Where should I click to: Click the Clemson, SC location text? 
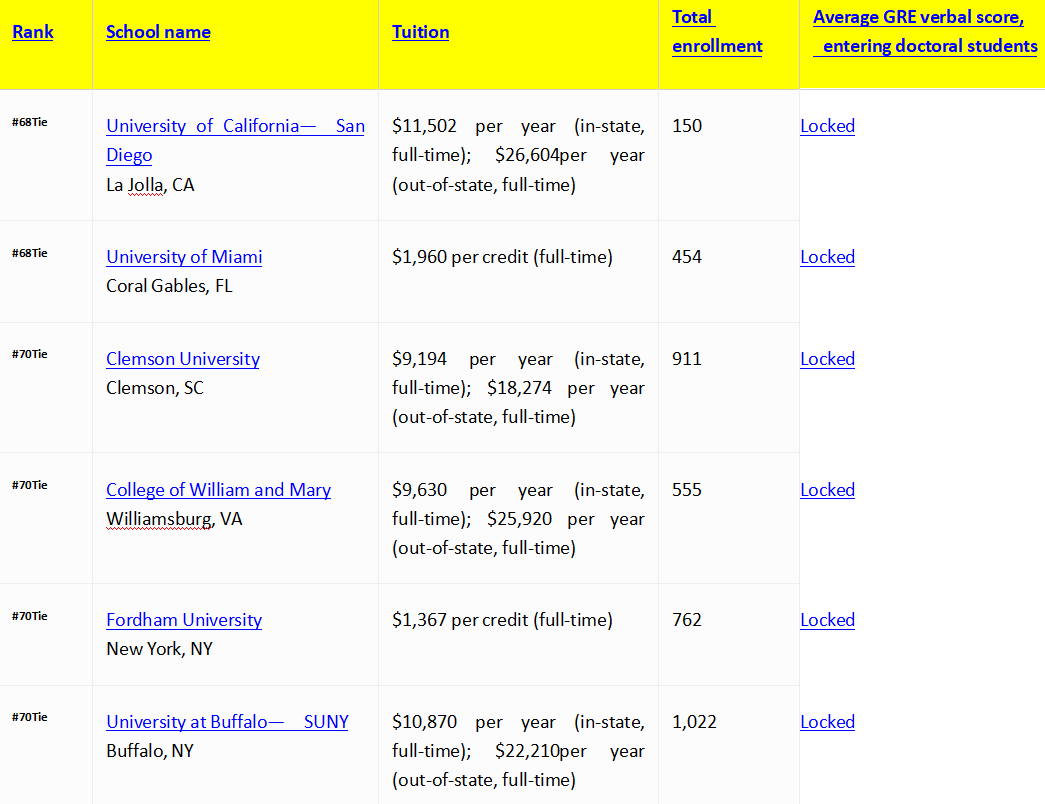click(x=155, y=388)
